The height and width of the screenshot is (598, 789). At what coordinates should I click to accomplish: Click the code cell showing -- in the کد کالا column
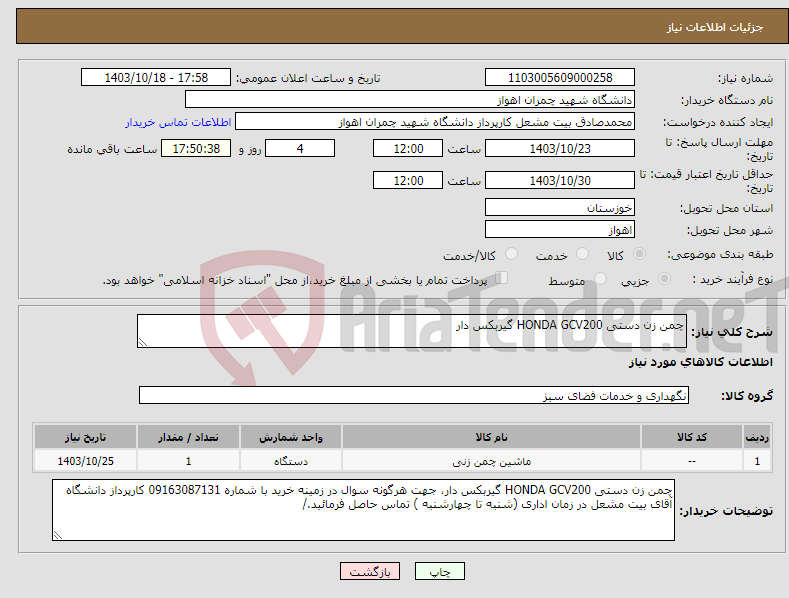[692, 461]
